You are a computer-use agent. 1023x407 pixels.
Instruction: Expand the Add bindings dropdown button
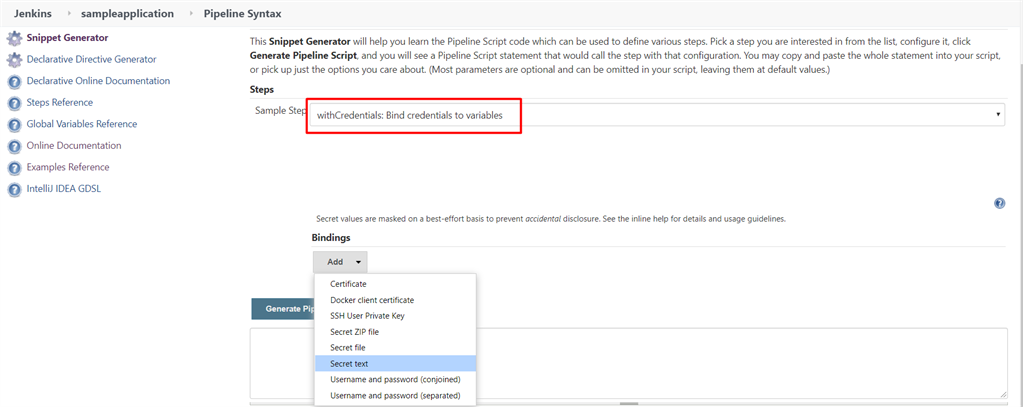pos(340,262)
